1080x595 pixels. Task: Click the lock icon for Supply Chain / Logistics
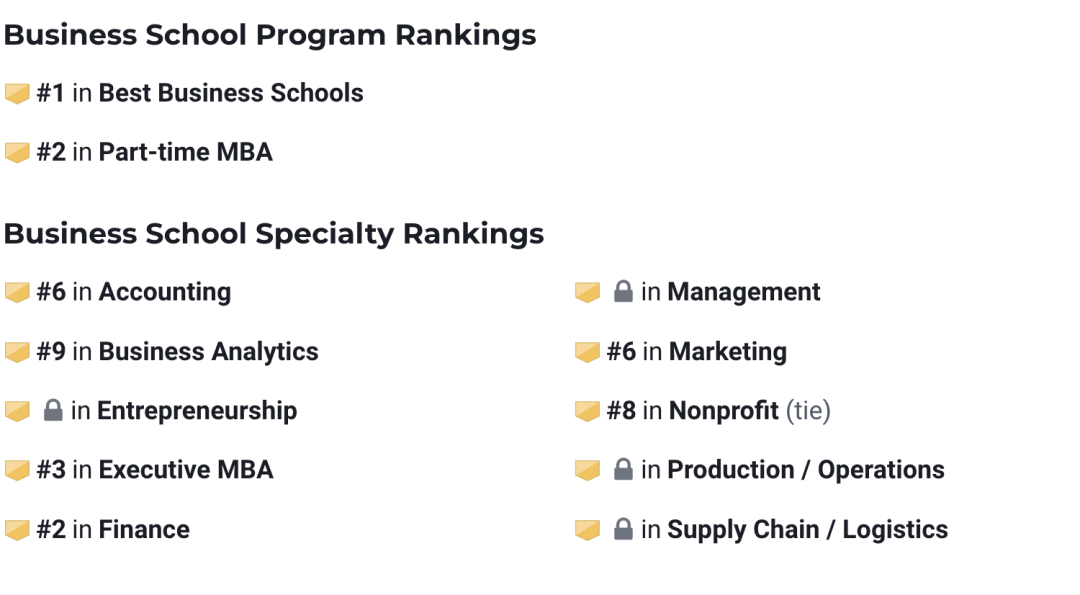pyautogui.click(x=623, y=529)
